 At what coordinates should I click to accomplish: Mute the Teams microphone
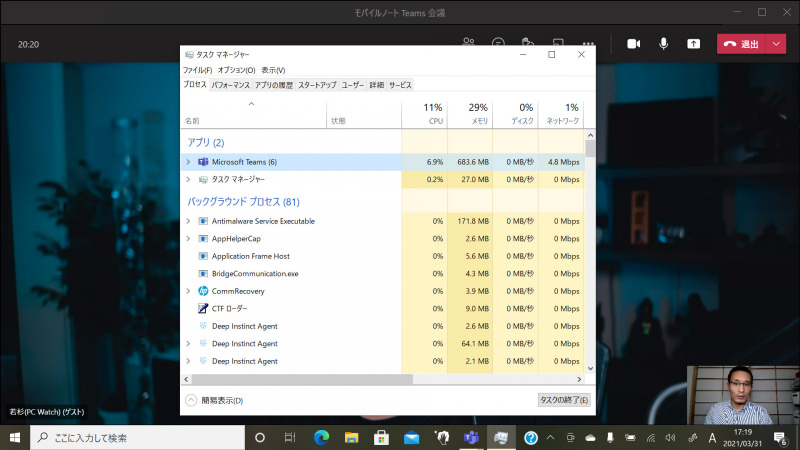663,44
